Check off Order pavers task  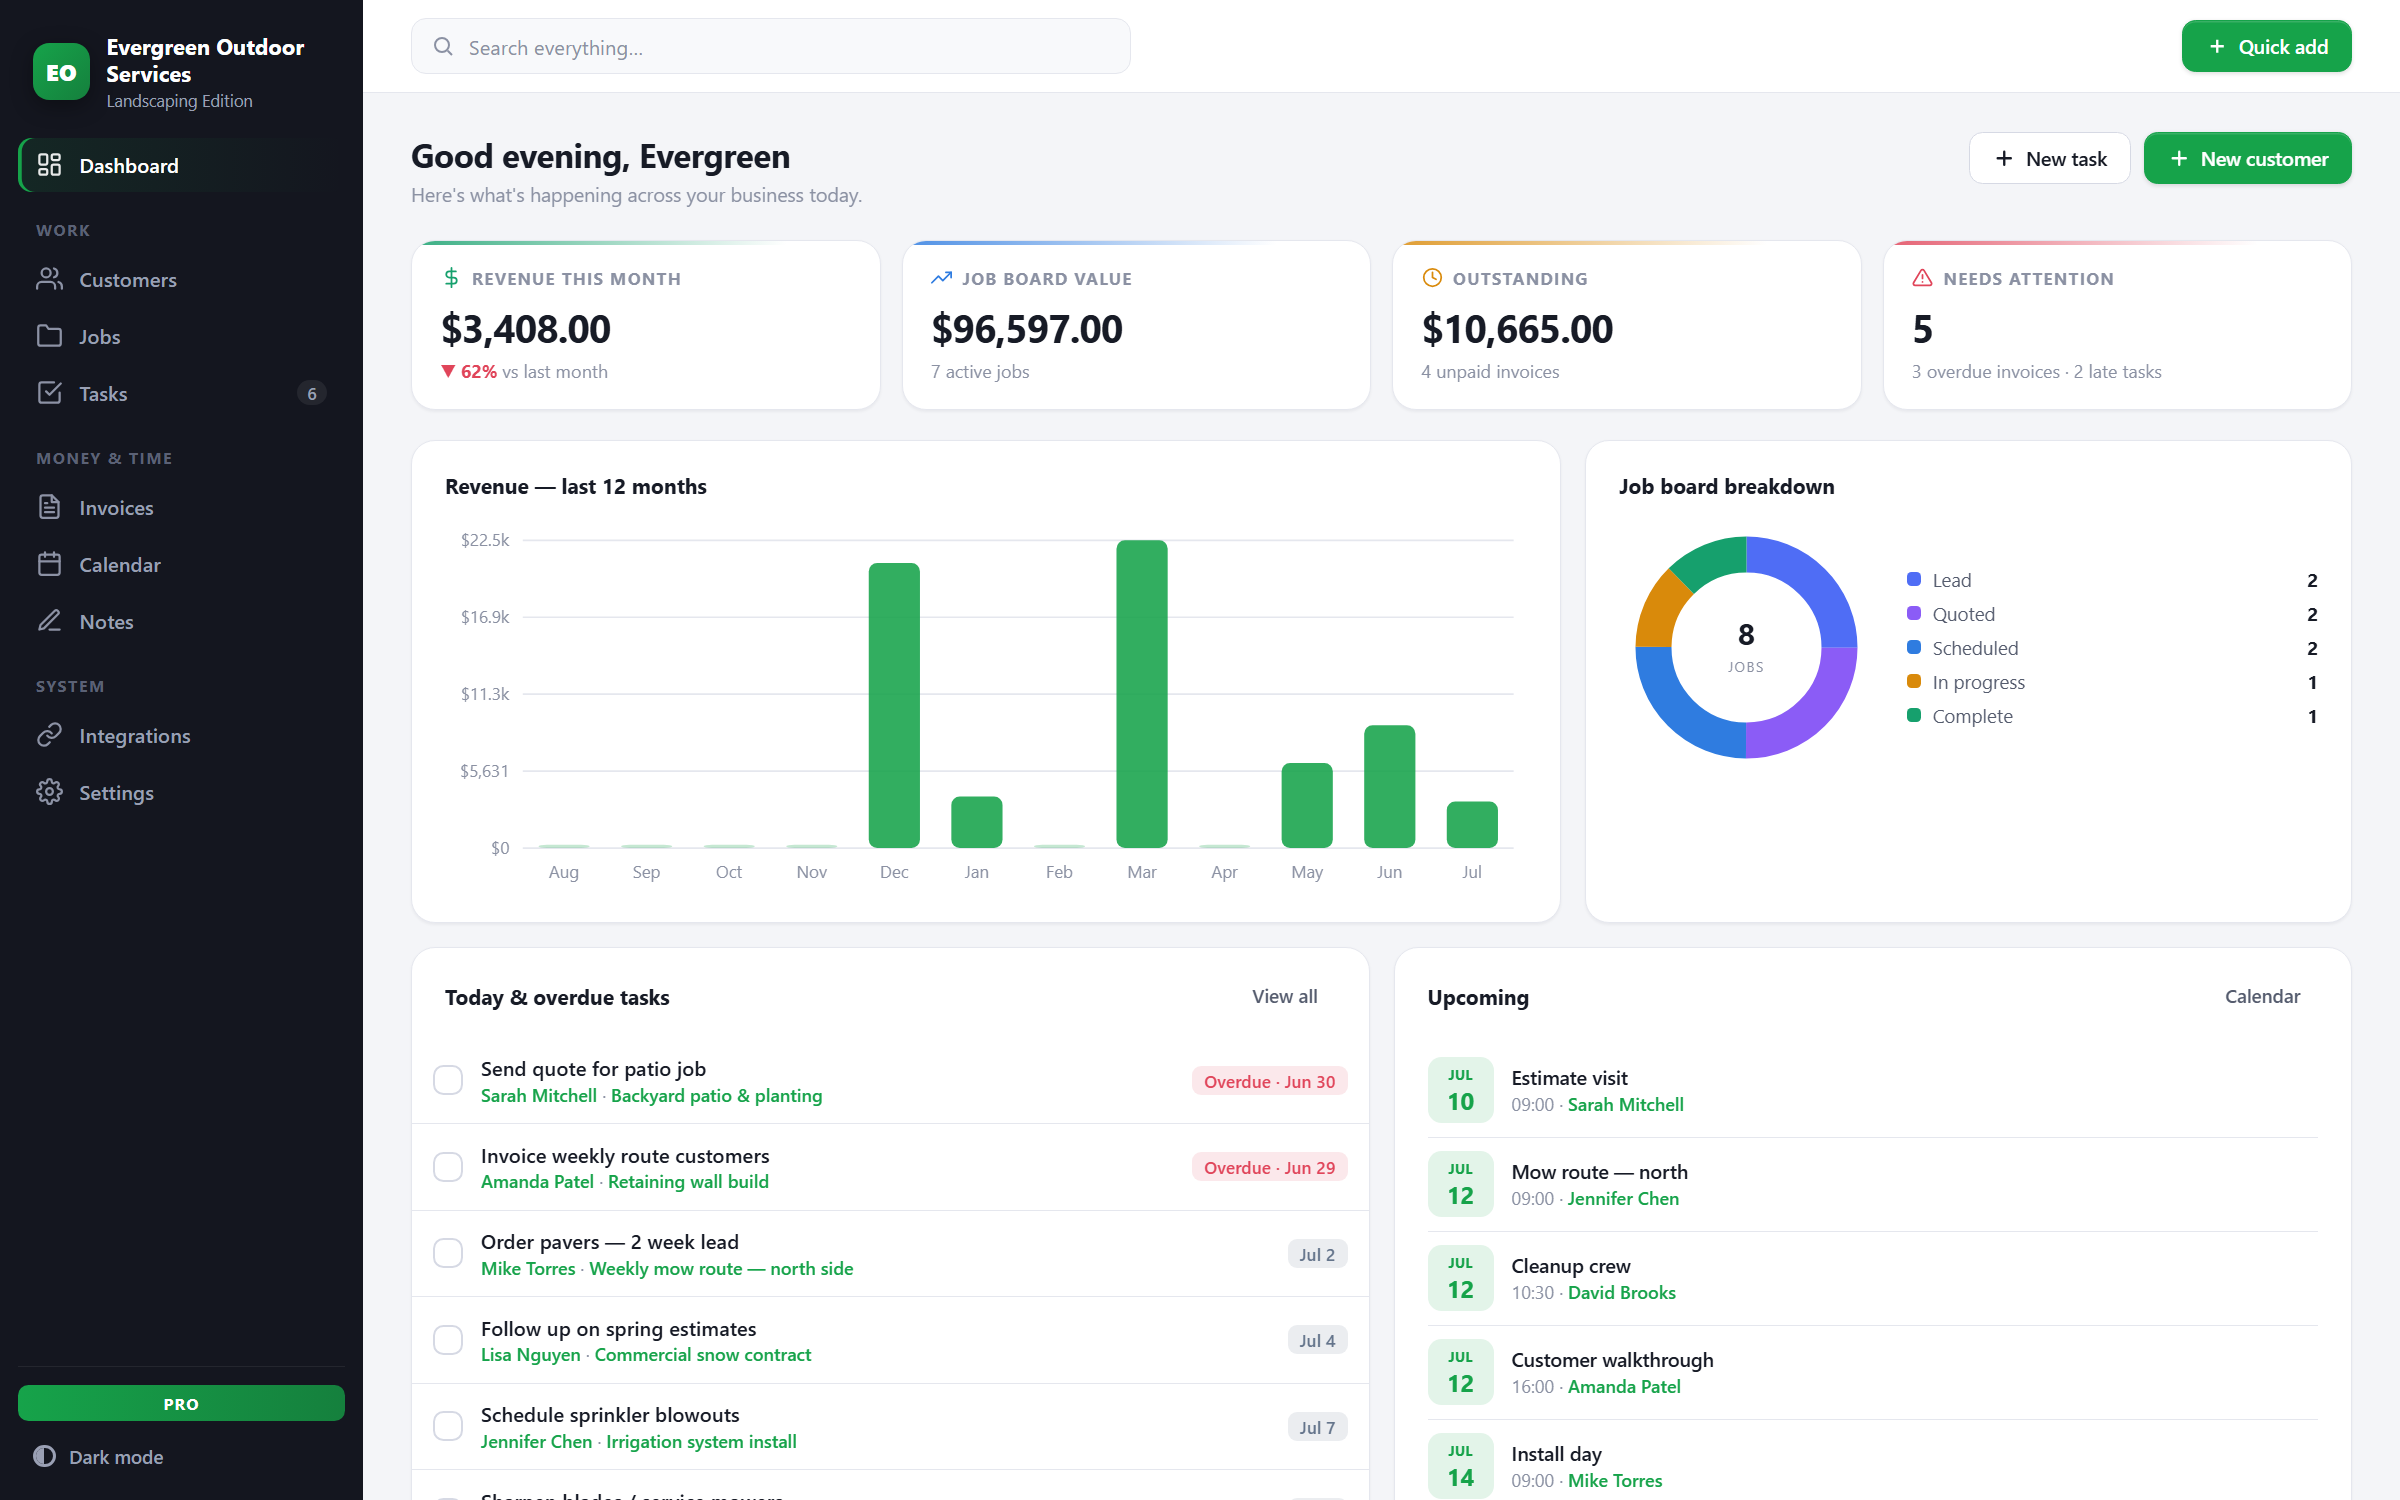pyautogui.click(x=448, y=1253)
